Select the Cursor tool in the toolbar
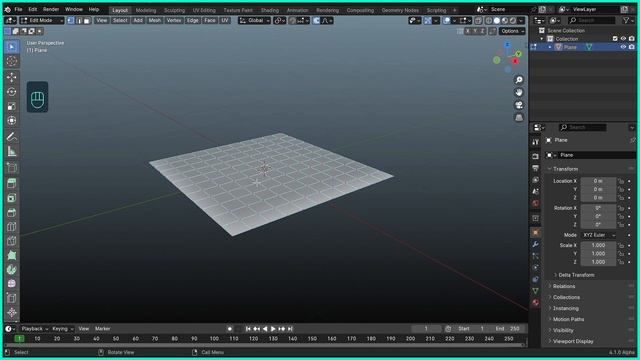 tap(12, 61)
